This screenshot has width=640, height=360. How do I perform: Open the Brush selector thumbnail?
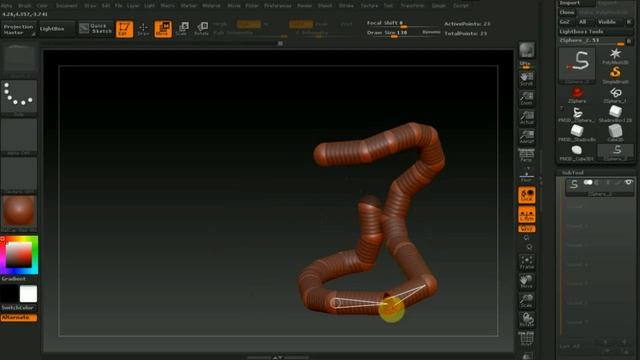coord(19,59)
